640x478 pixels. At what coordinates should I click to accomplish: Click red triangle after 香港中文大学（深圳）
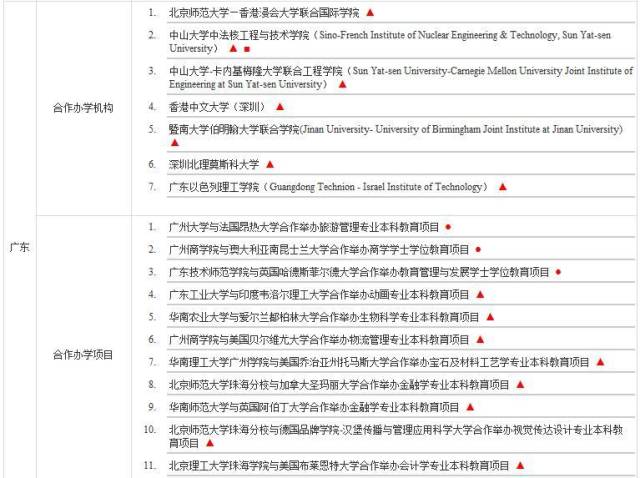280,106
